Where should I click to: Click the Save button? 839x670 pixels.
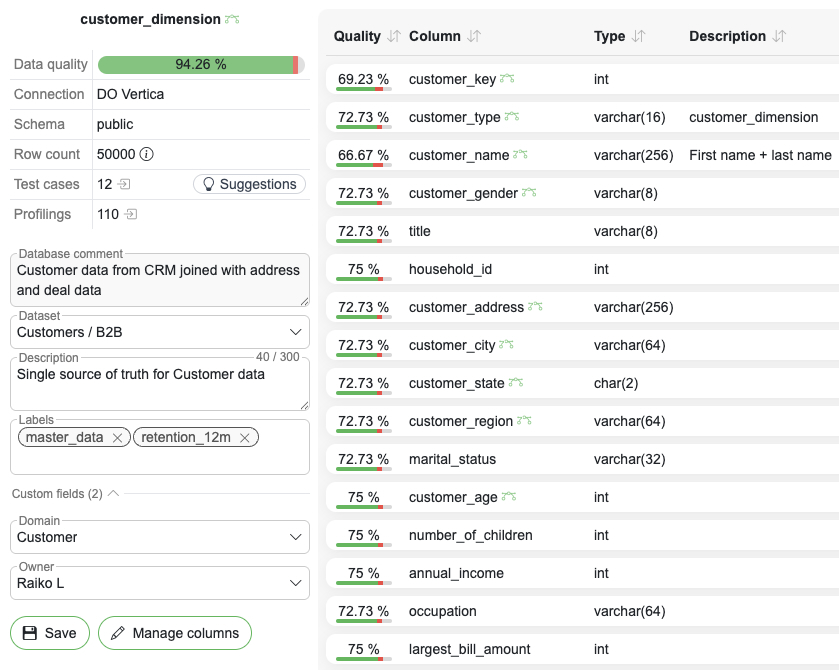(x=50, y=633)
